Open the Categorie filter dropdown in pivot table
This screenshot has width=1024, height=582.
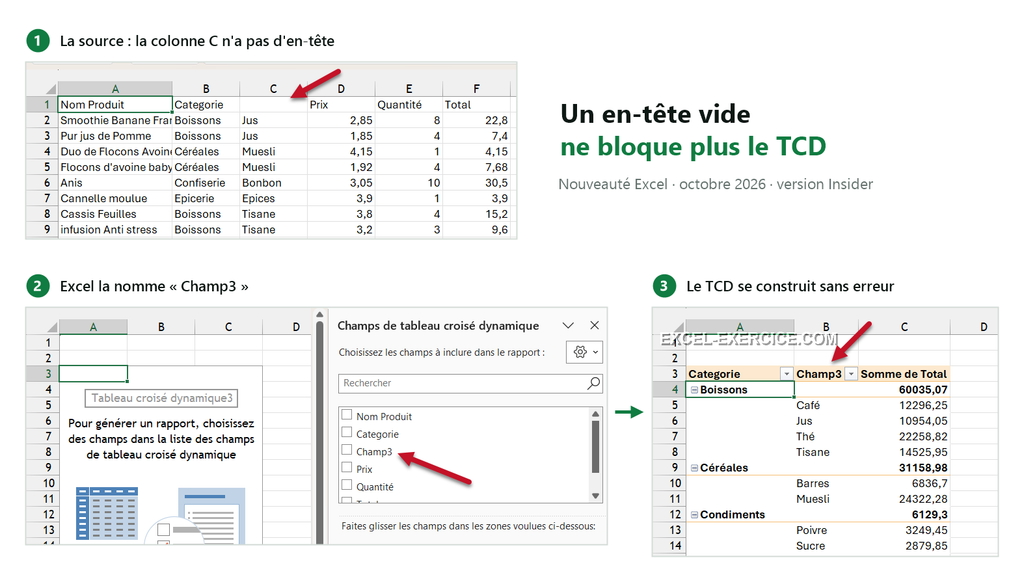point(786,374)
